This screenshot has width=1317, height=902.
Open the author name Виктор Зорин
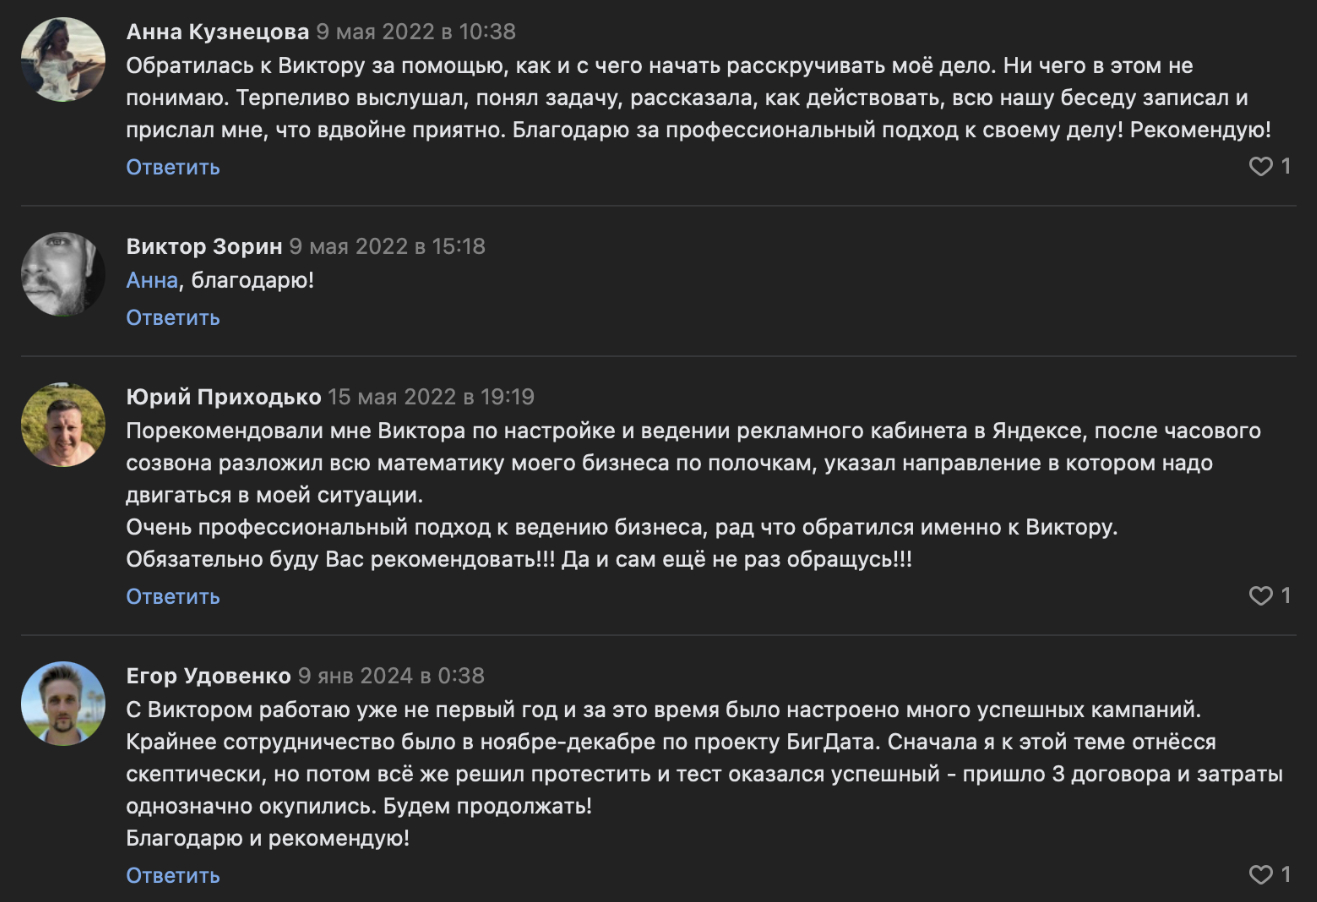click(204, 247)
